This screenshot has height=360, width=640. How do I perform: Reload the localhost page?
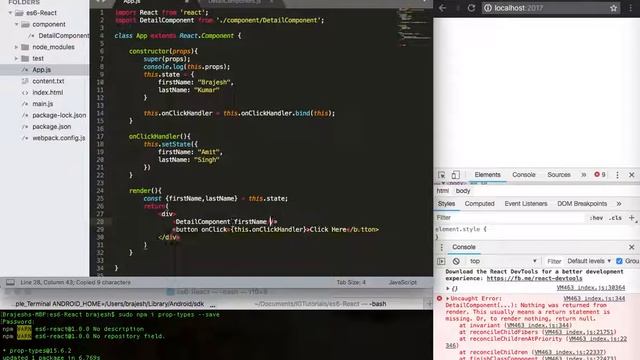tap(471, 8)
